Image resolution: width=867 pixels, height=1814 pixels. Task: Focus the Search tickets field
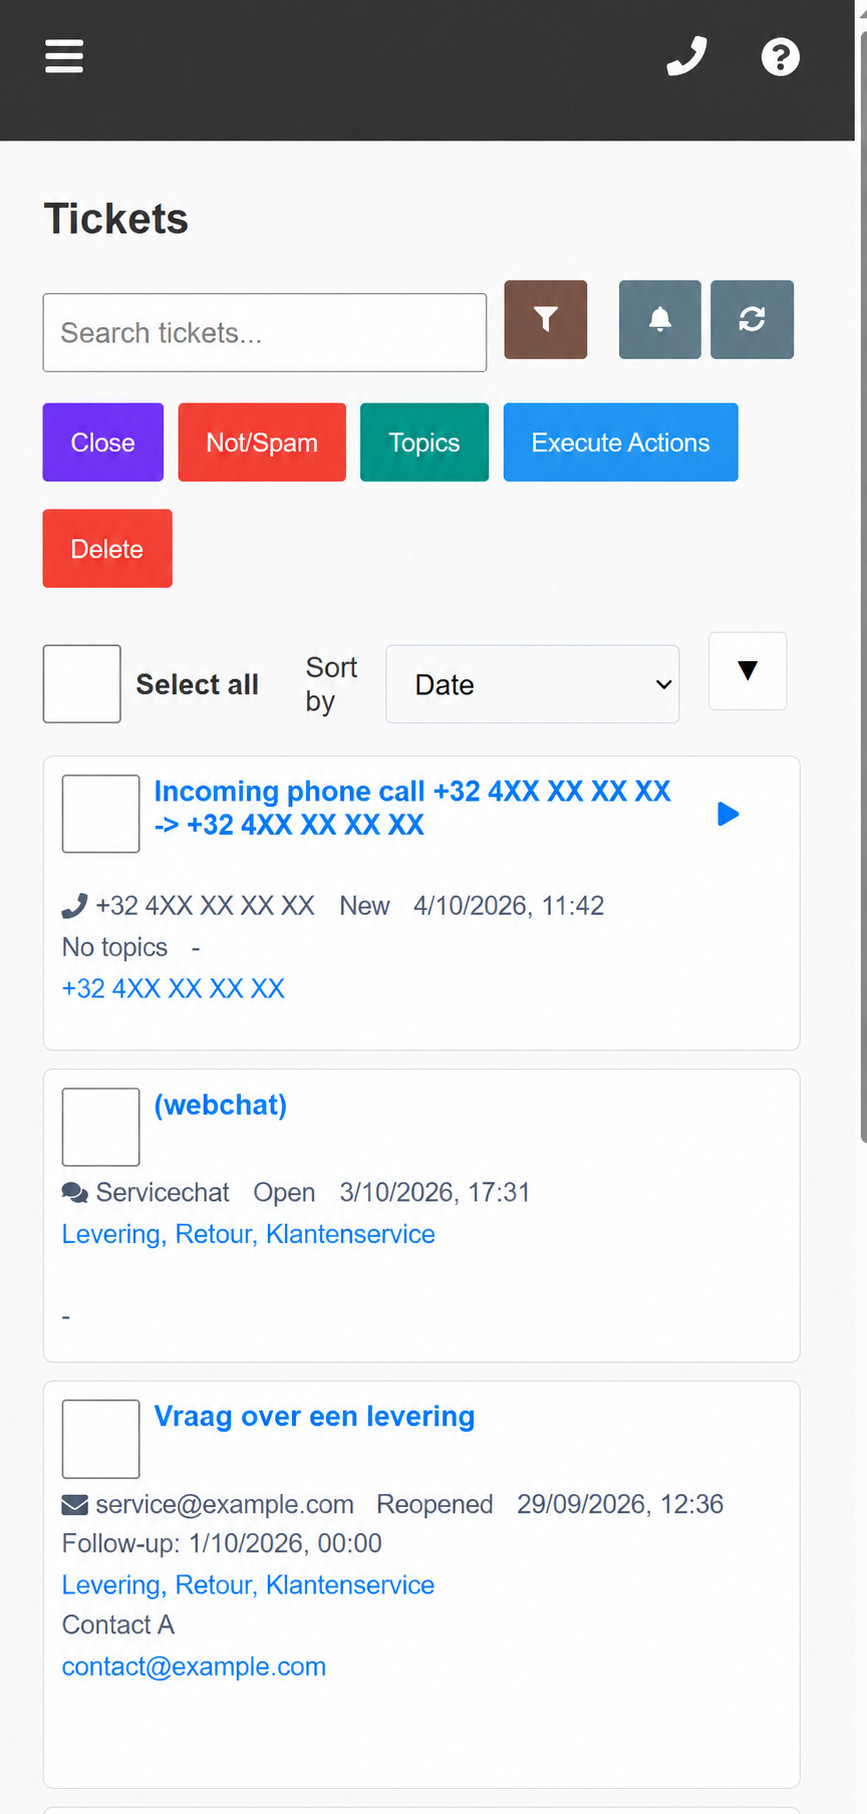tap(265, 333)
